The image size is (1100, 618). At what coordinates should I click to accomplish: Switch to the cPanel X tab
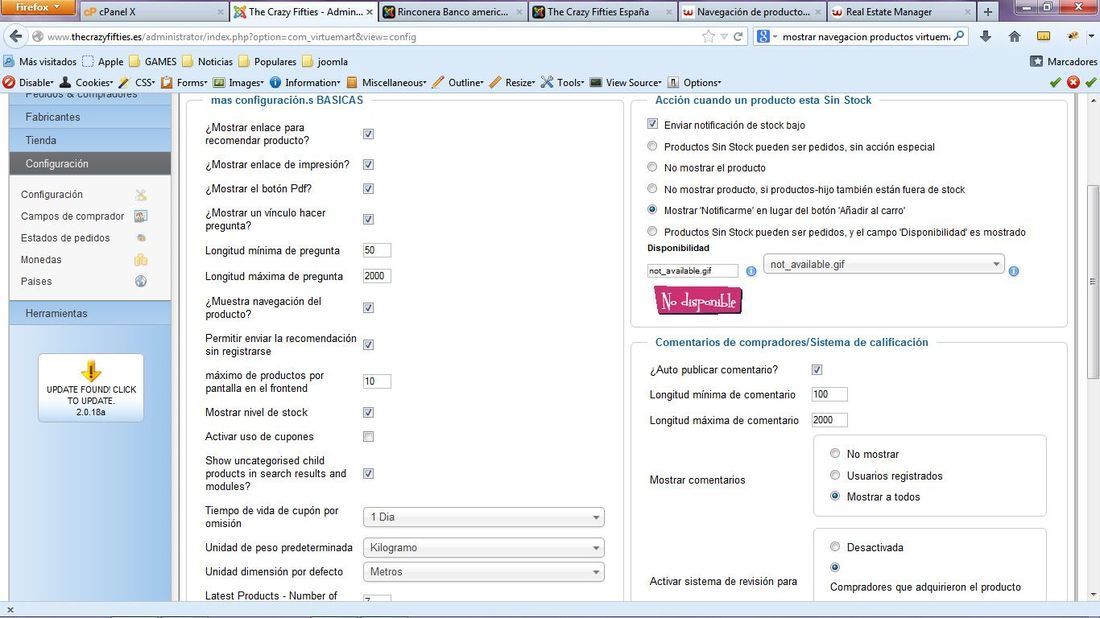pyautogui.click(x=152, y=12)
